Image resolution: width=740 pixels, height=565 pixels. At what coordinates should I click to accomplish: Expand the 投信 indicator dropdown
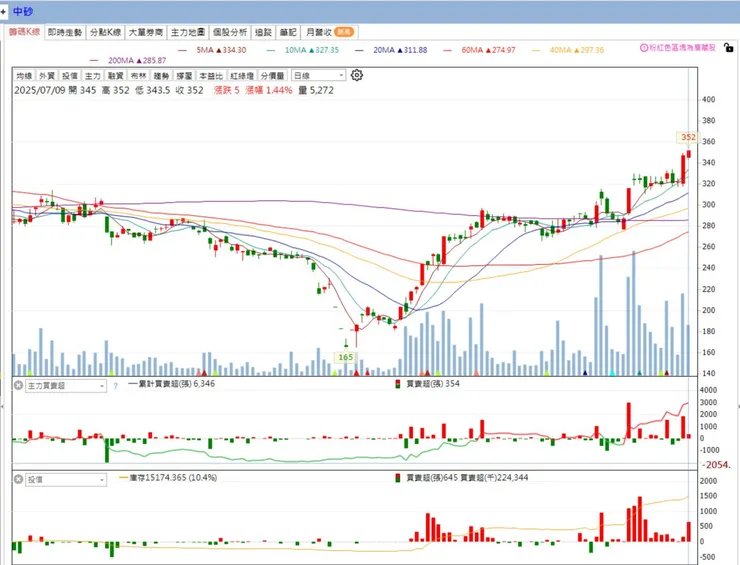(66, 480)
